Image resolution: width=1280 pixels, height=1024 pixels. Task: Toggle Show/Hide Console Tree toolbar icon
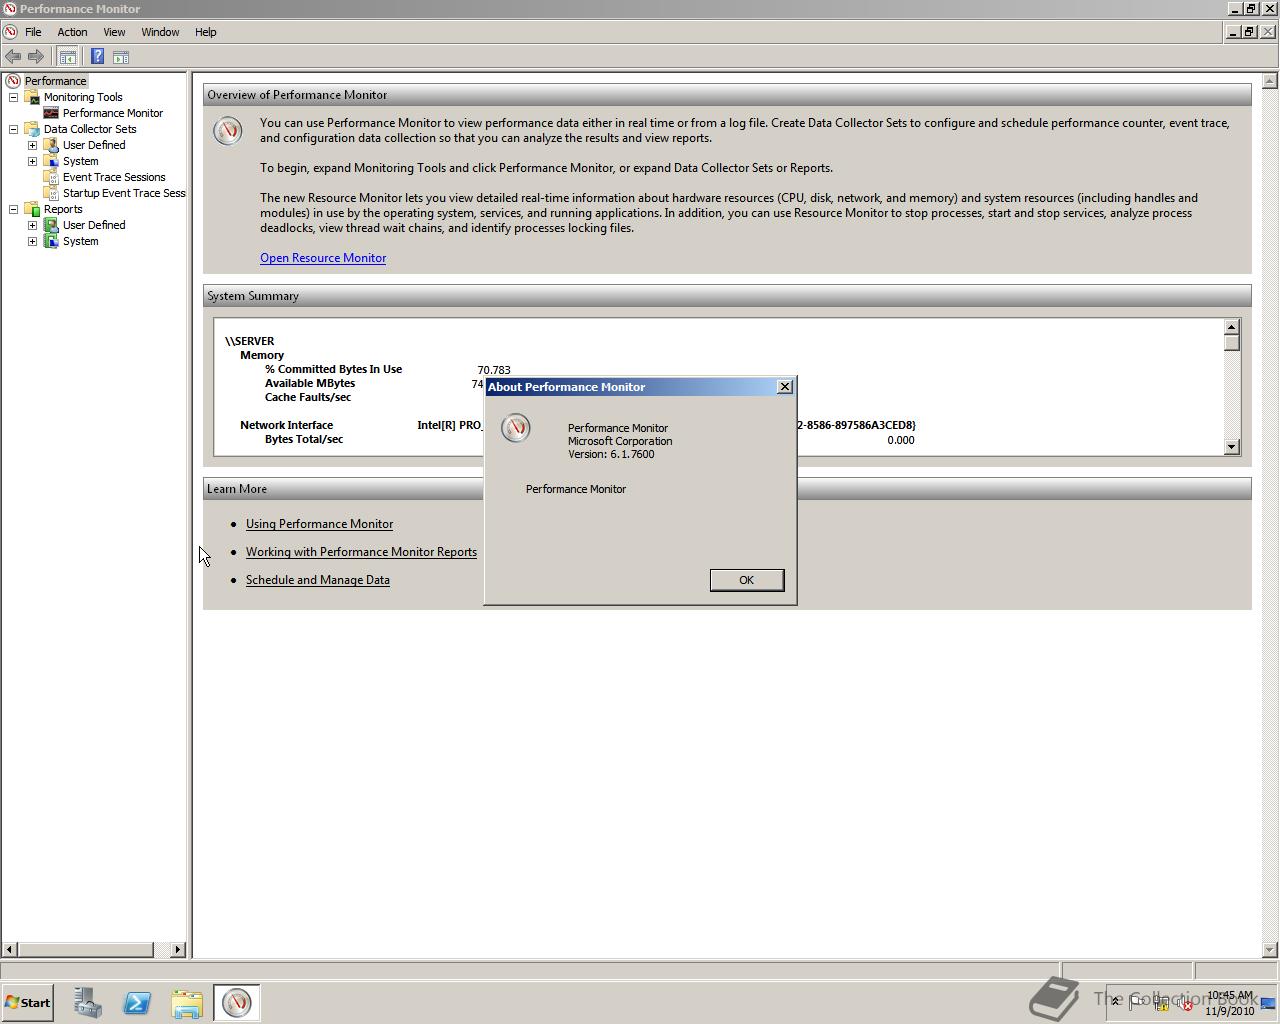68,57
